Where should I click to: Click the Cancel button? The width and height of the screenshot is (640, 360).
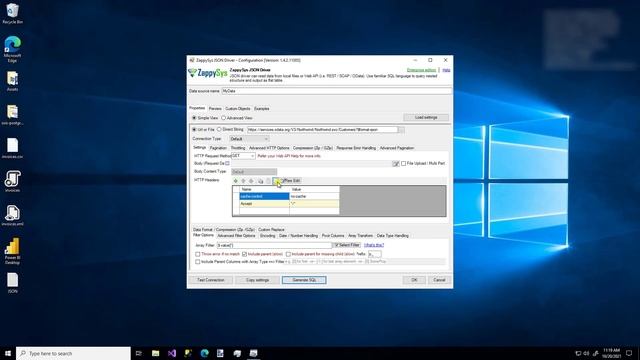point(439,280)
